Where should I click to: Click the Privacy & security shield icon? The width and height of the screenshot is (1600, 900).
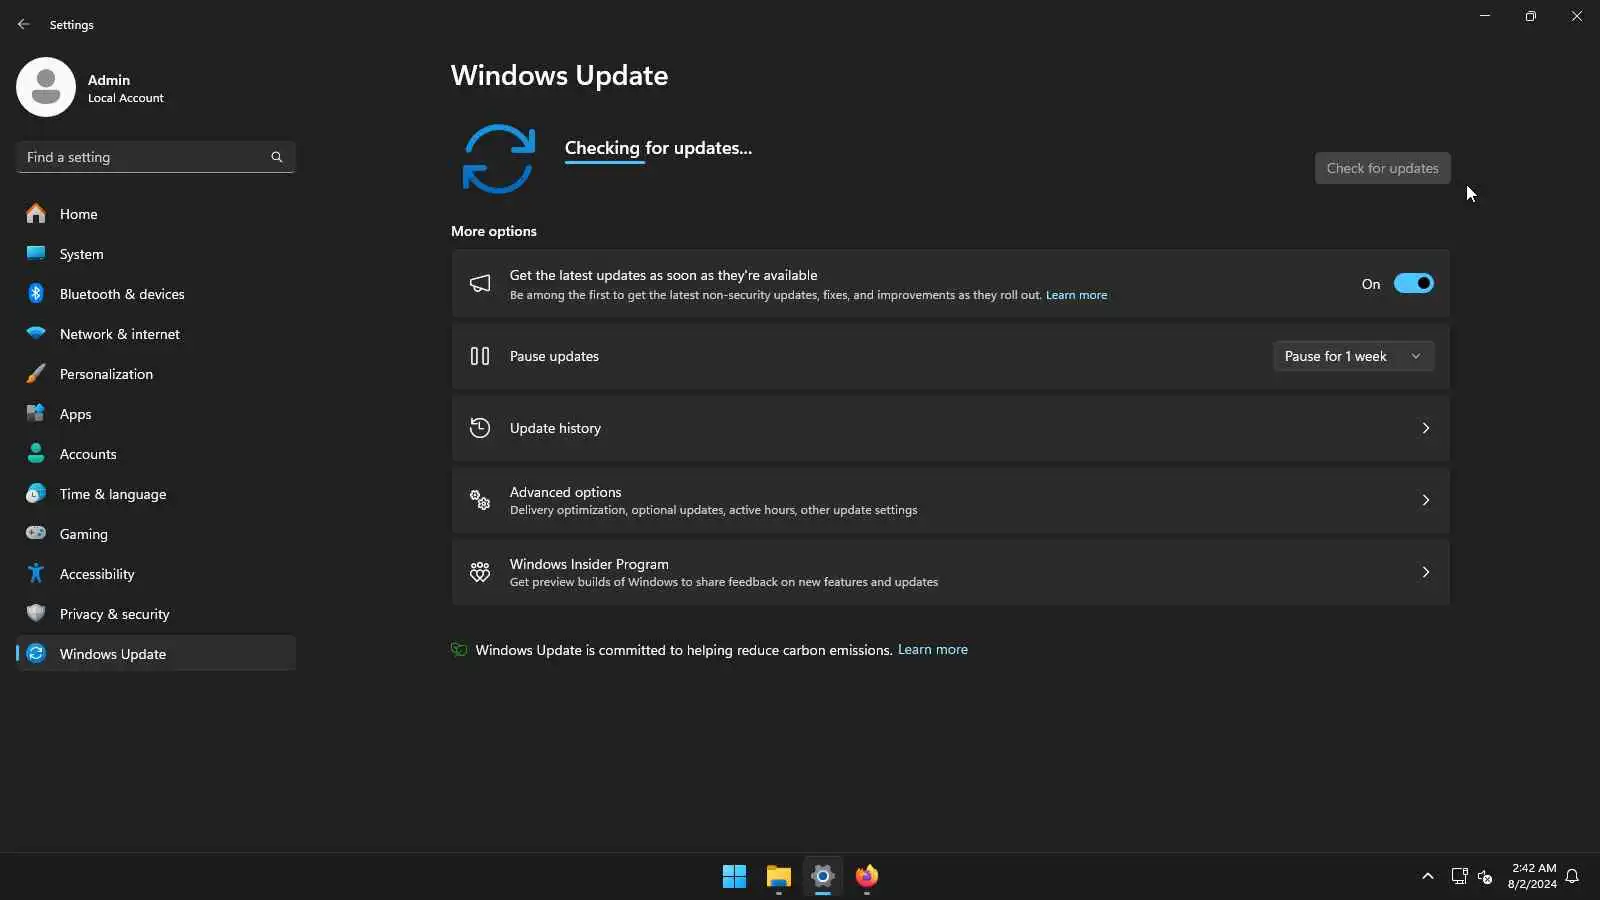tap(36, 613)
